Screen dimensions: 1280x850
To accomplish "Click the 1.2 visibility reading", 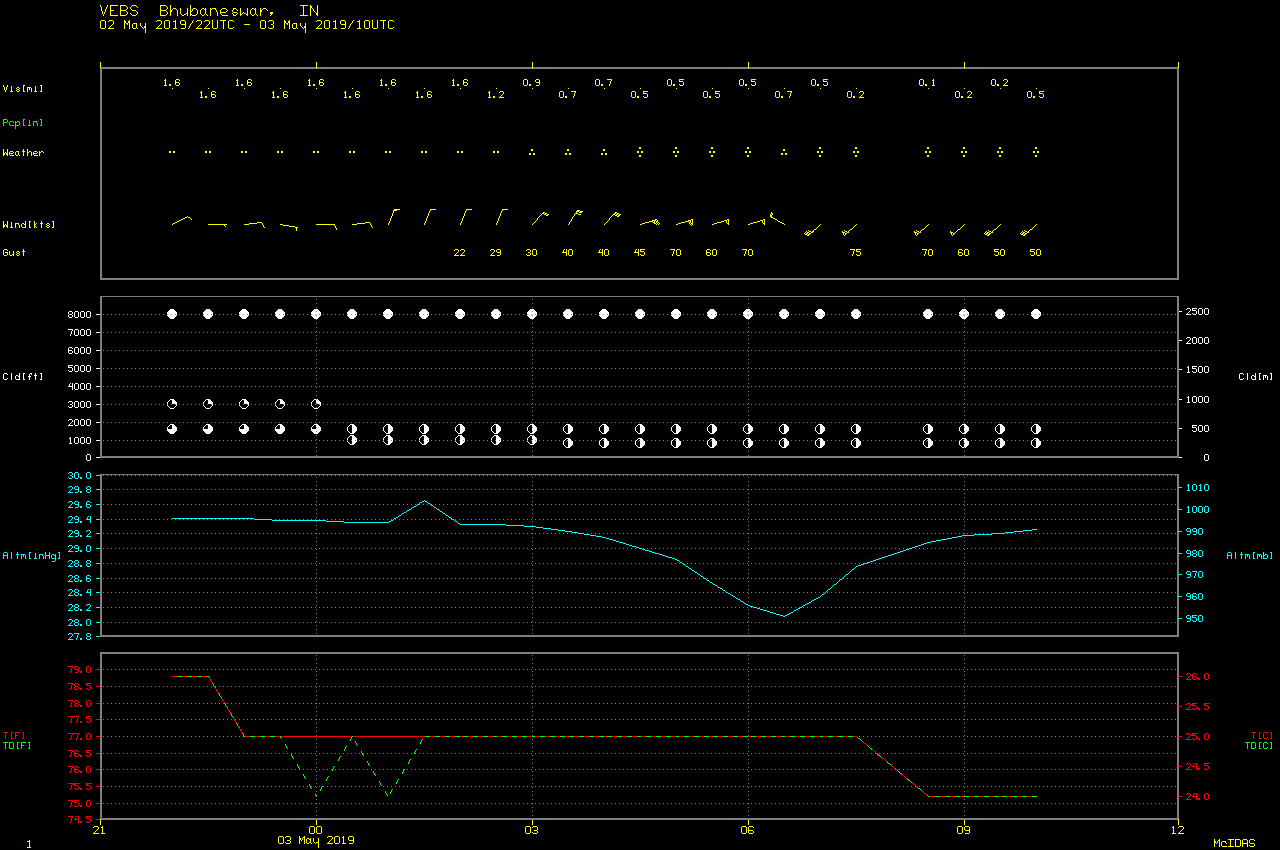I will (496, 95).
